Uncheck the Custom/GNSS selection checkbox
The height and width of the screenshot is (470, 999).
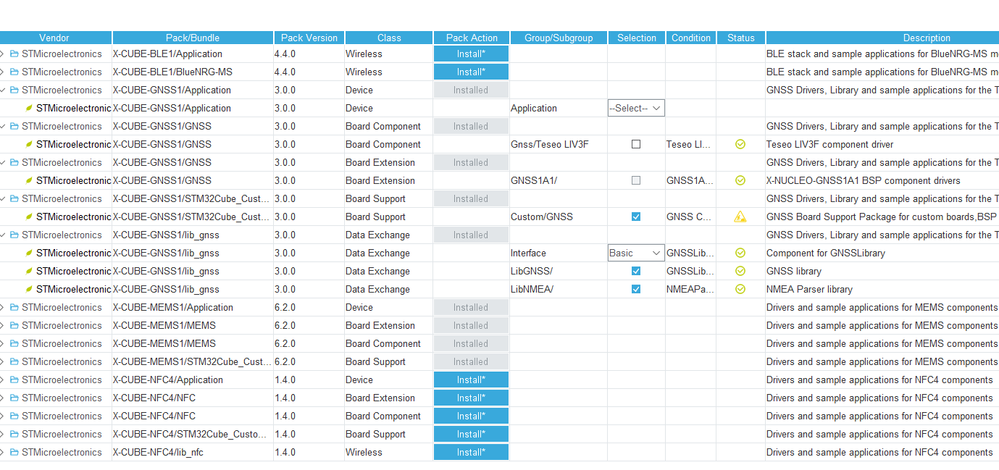pyautogui.click(x=636, y=217)
